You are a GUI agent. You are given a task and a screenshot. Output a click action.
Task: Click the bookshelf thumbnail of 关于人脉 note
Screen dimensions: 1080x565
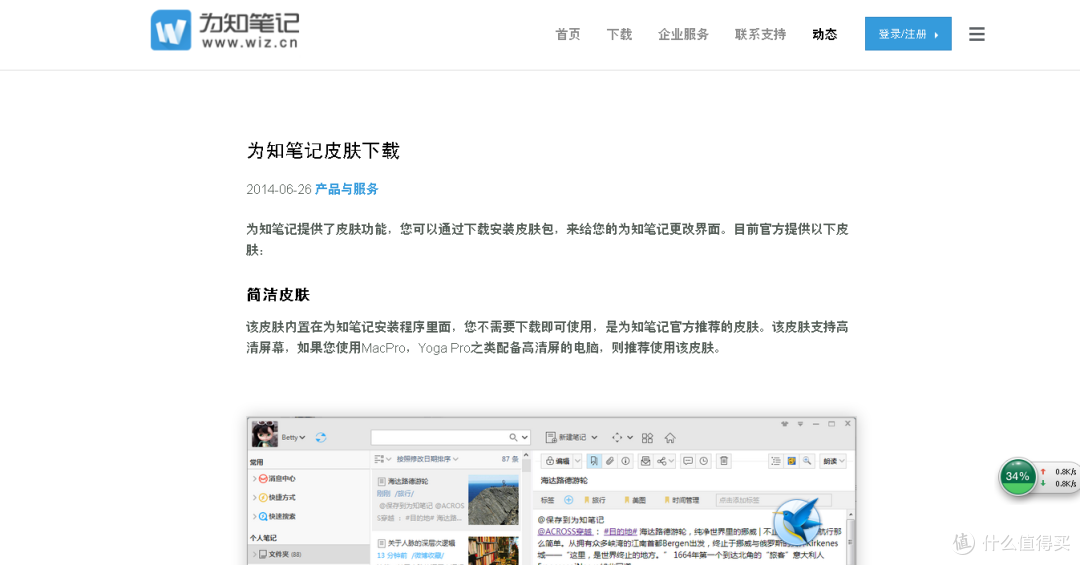tap(493, 551)
